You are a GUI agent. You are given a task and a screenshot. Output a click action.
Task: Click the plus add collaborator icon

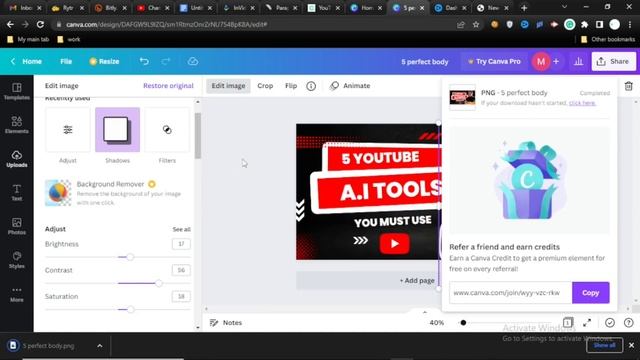coord(556,62)
